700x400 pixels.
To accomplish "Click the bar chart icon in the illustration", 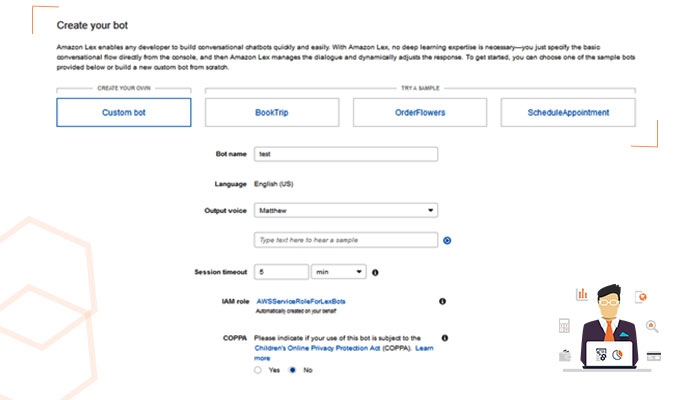I will point(582,294).
